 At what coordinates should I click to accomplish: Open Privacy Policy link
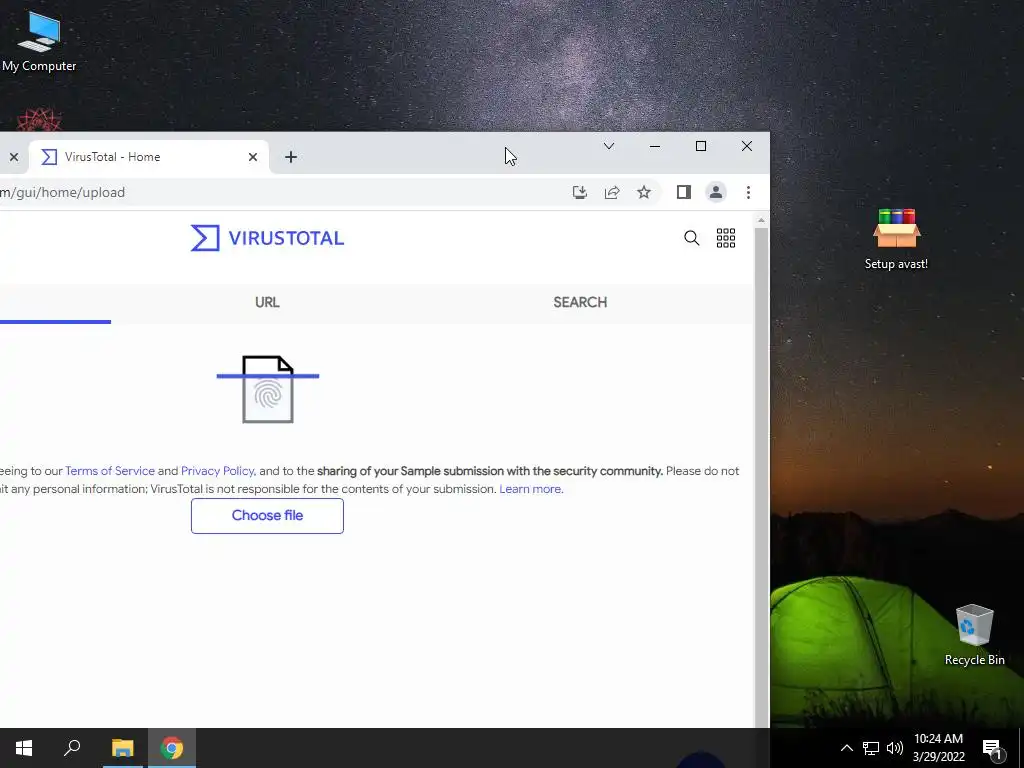(217, 471)
